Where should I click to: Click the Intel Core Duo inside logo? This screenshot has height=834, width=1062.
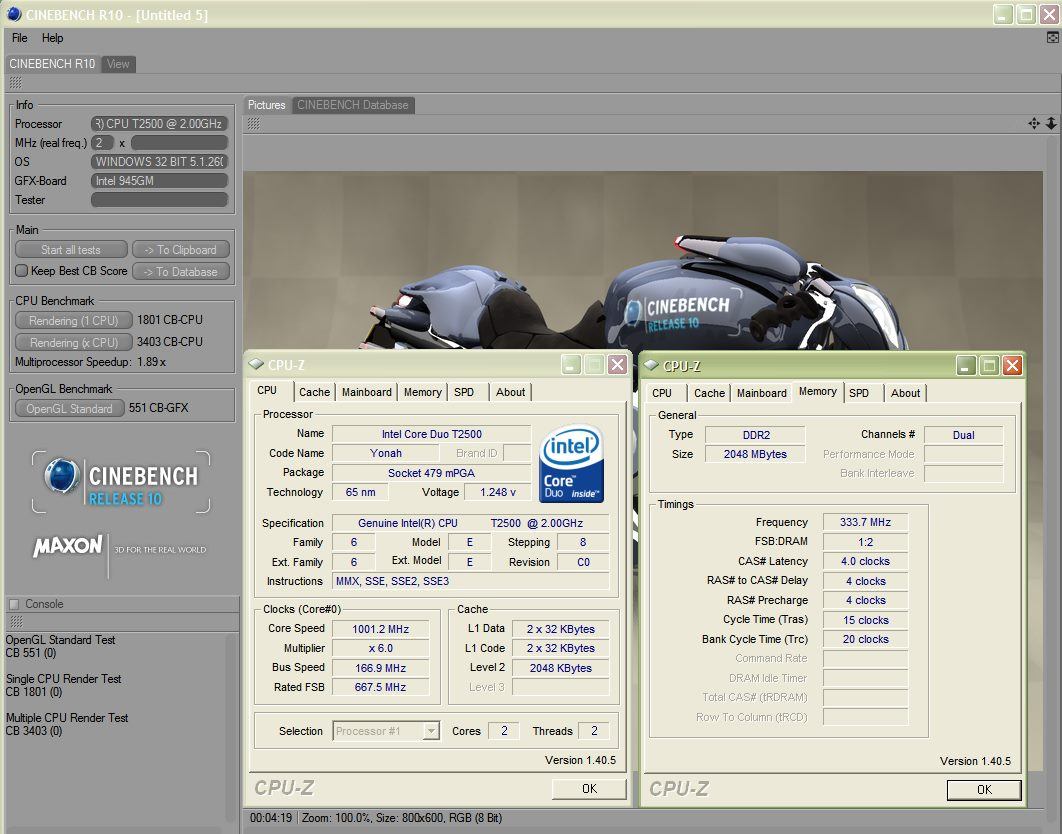(571, 463)
